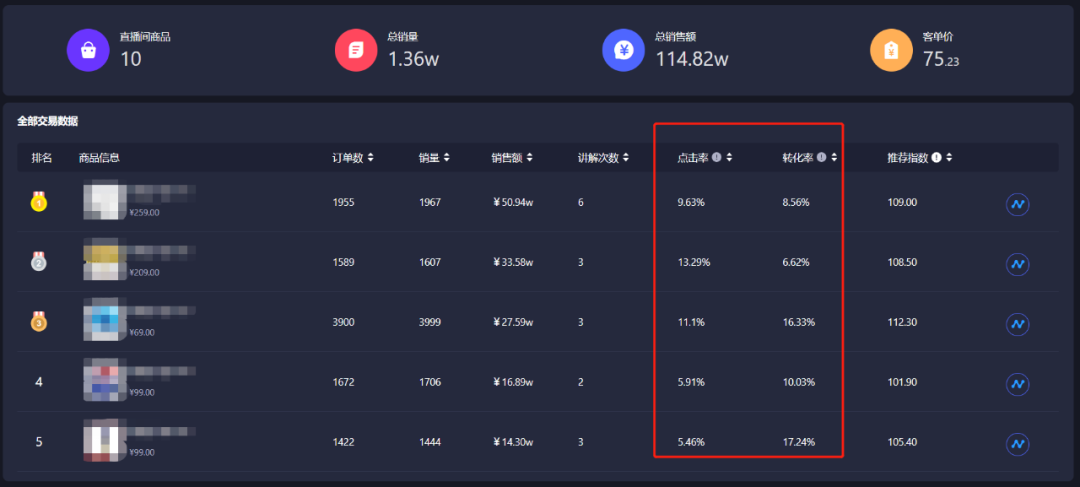1080x487 pixels.
Task: Click blue yen 总销售额 icon
Action: pyautogui.click(x=623, y=50)
